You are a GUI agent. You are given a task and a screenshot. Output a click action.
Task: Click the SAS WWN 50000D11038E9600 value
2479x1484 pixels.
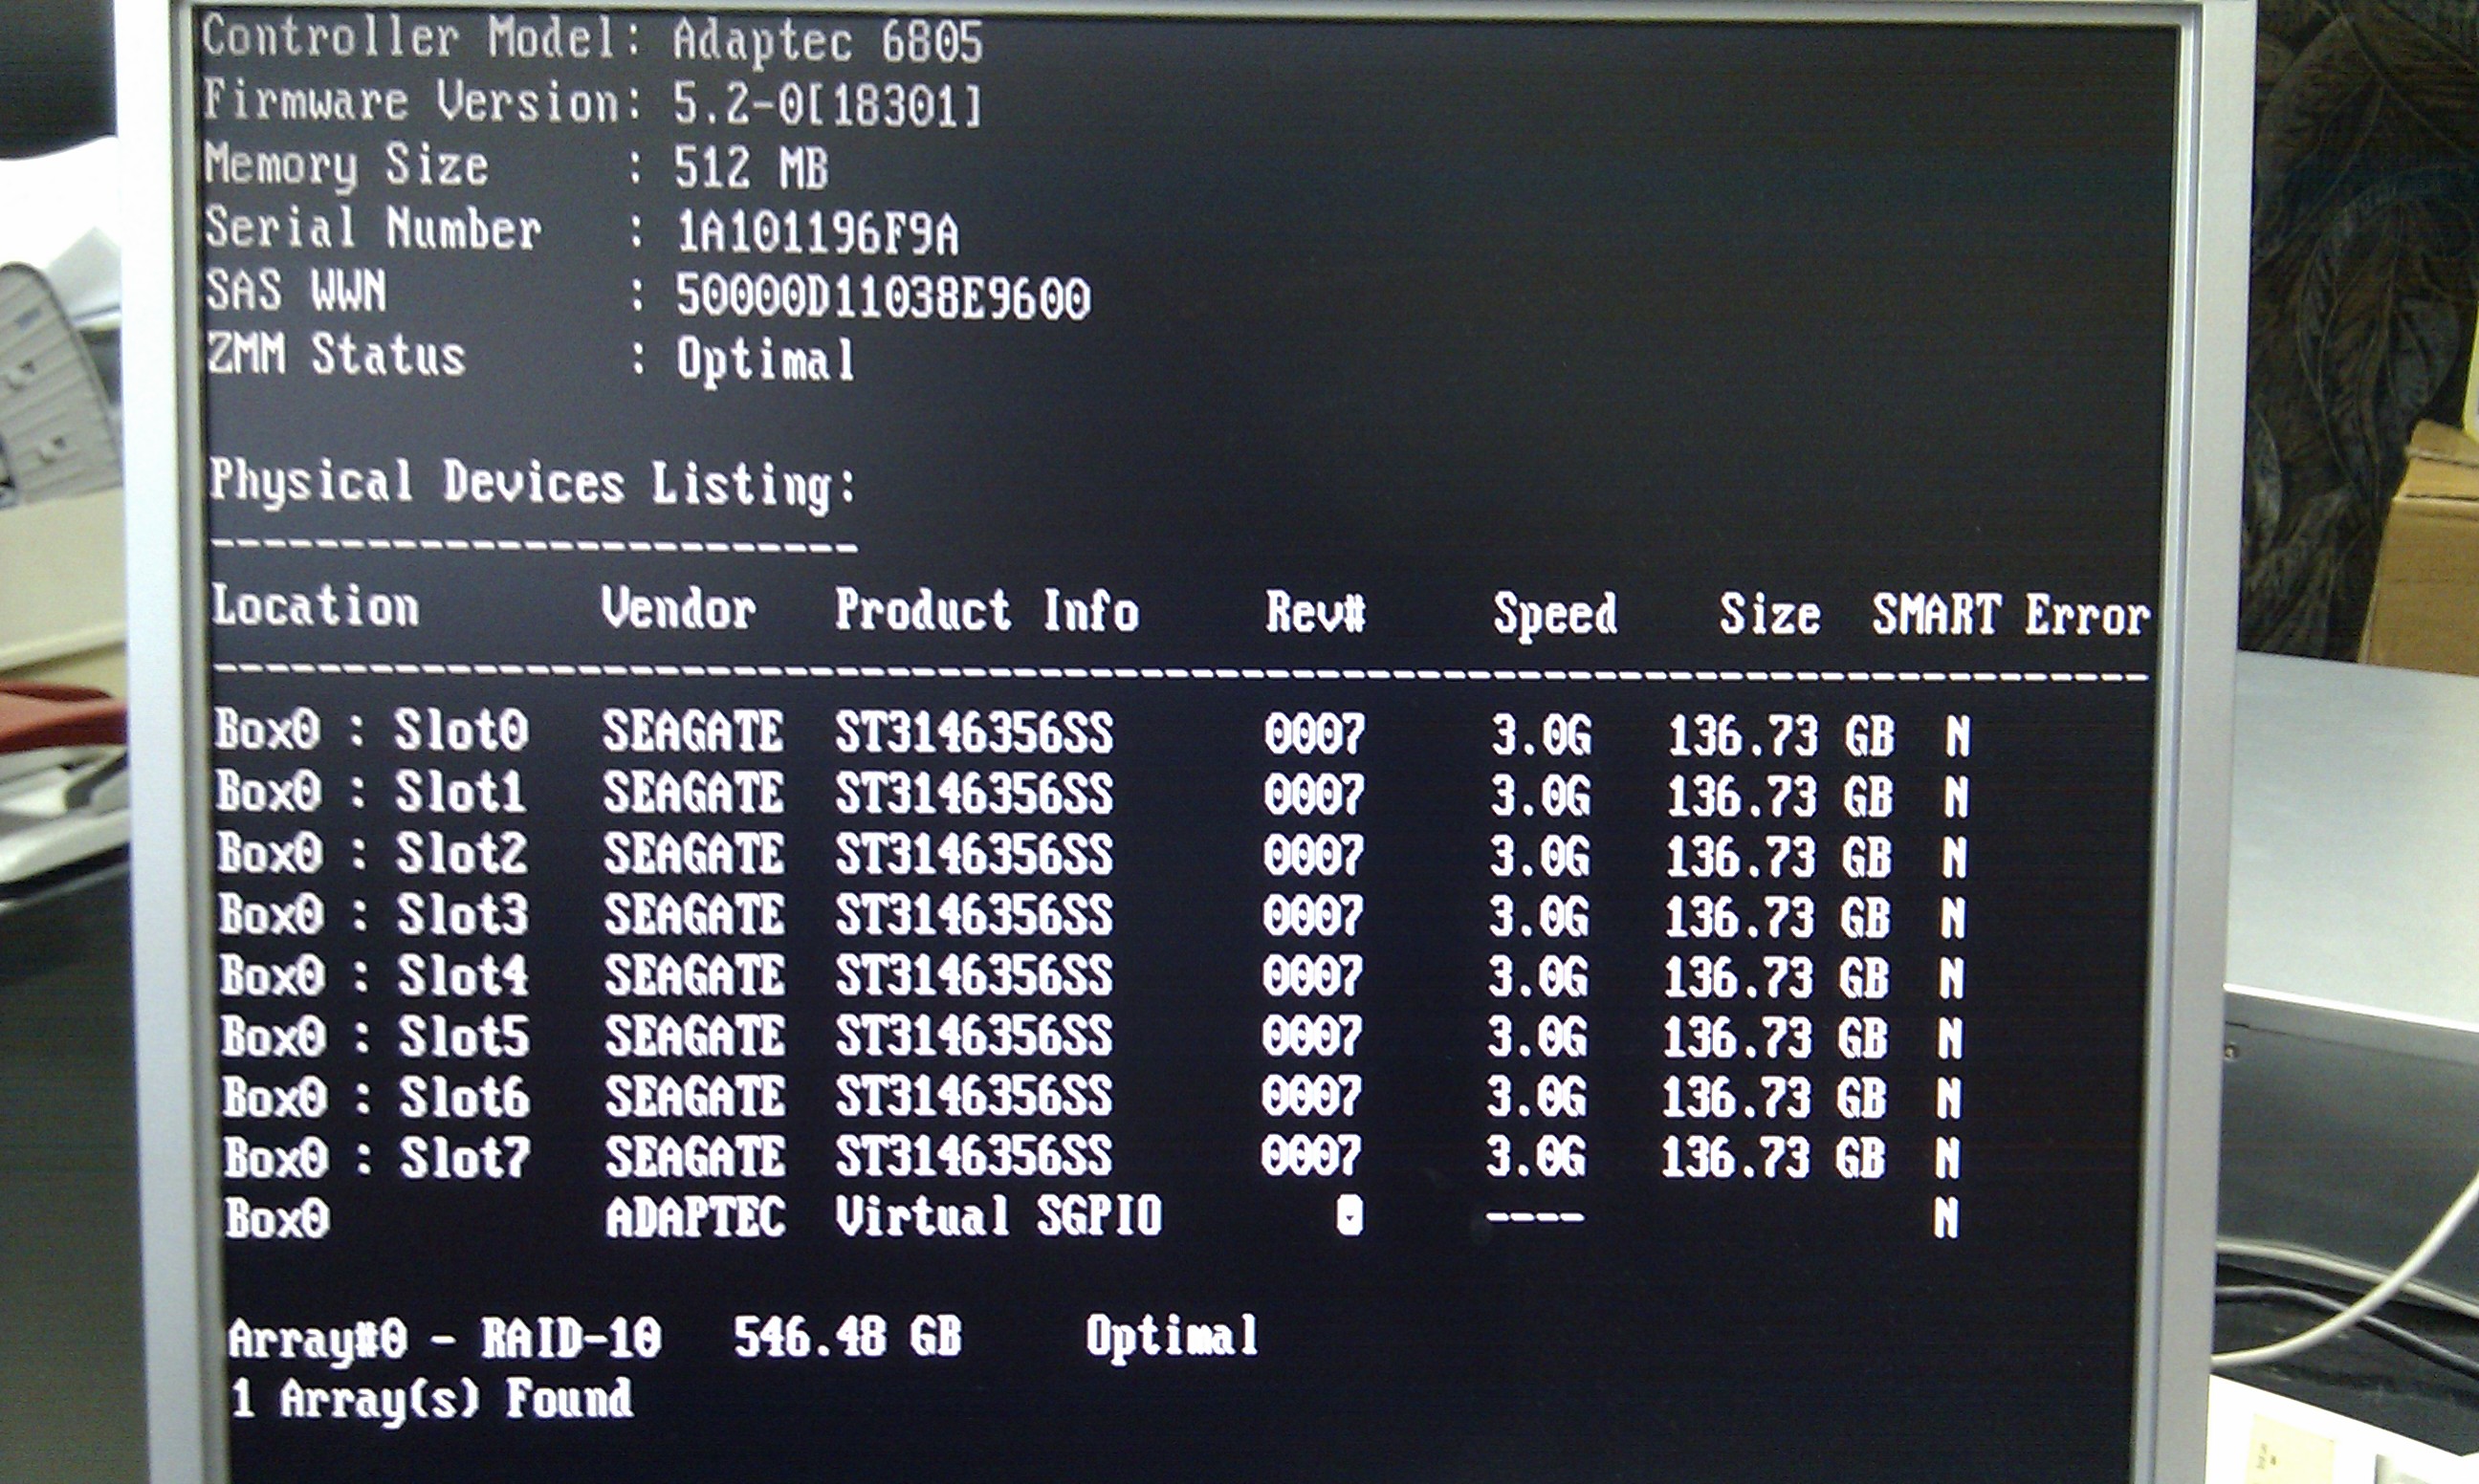pos(882,298)
